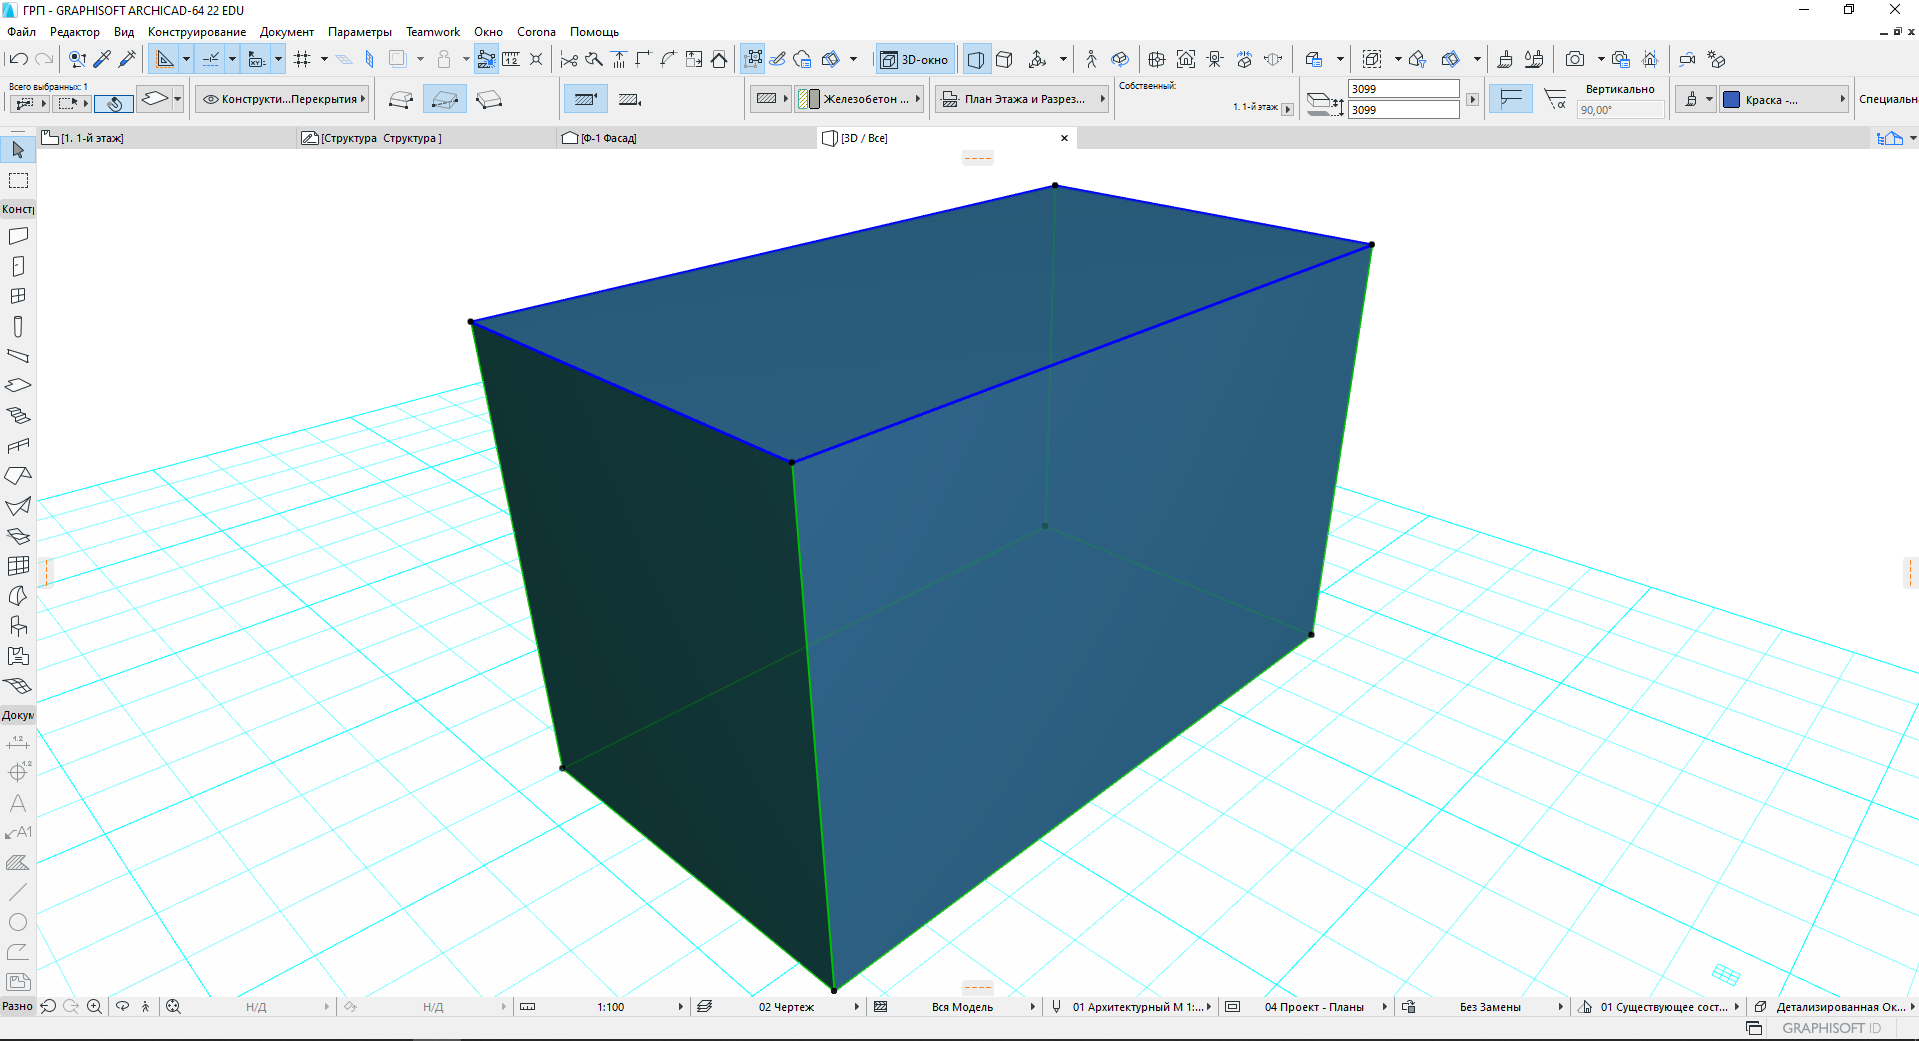Click the План Этажа и Разрез button
The image size is (1919, 1041).
coord(1023,99)
